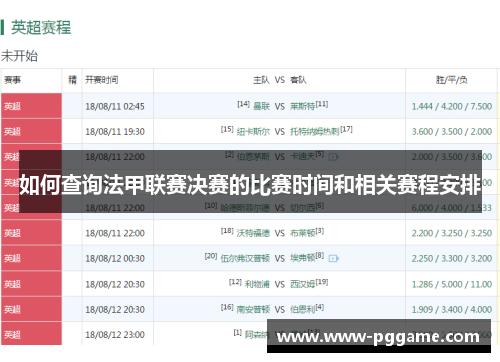This screenshot has width=500, height=362.
Task: Open 莱斯特 team link
Action: click(302, 106)
